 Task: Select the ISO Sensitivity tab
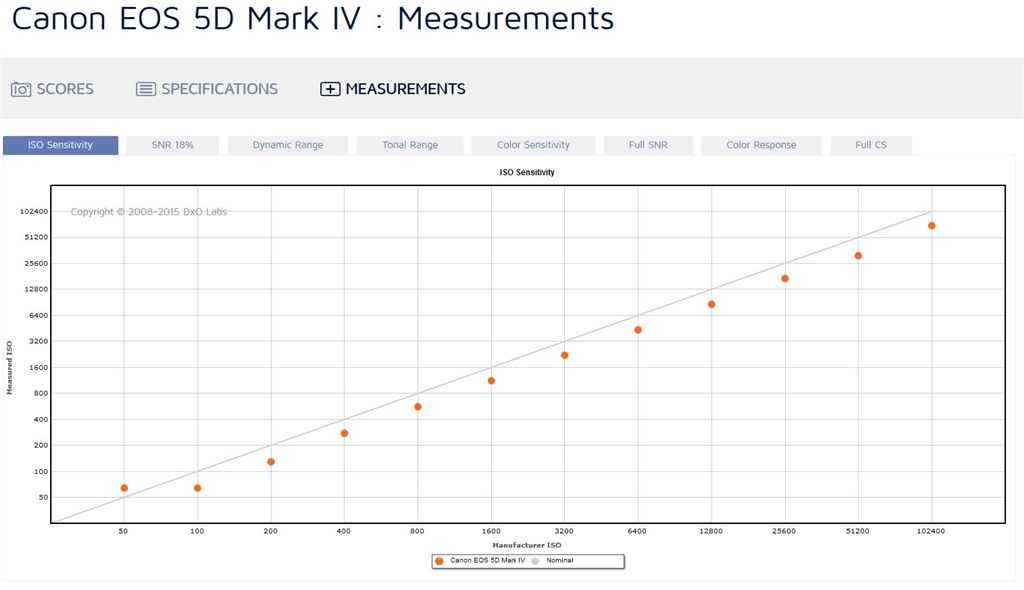pyautogui.click(x=61, y=145)
